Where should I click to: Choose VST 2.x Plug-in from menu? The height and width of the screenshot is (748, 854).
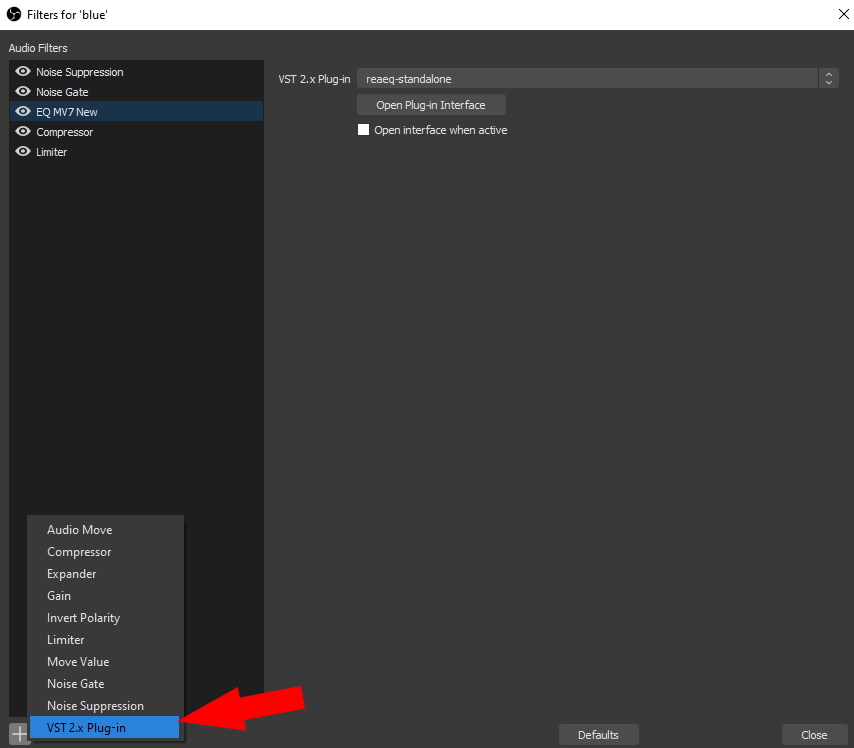[x=86, y=727]
